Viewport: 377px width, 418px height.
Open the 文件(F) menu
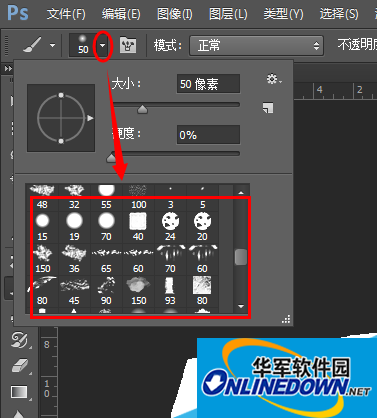(x=66, y=14)
